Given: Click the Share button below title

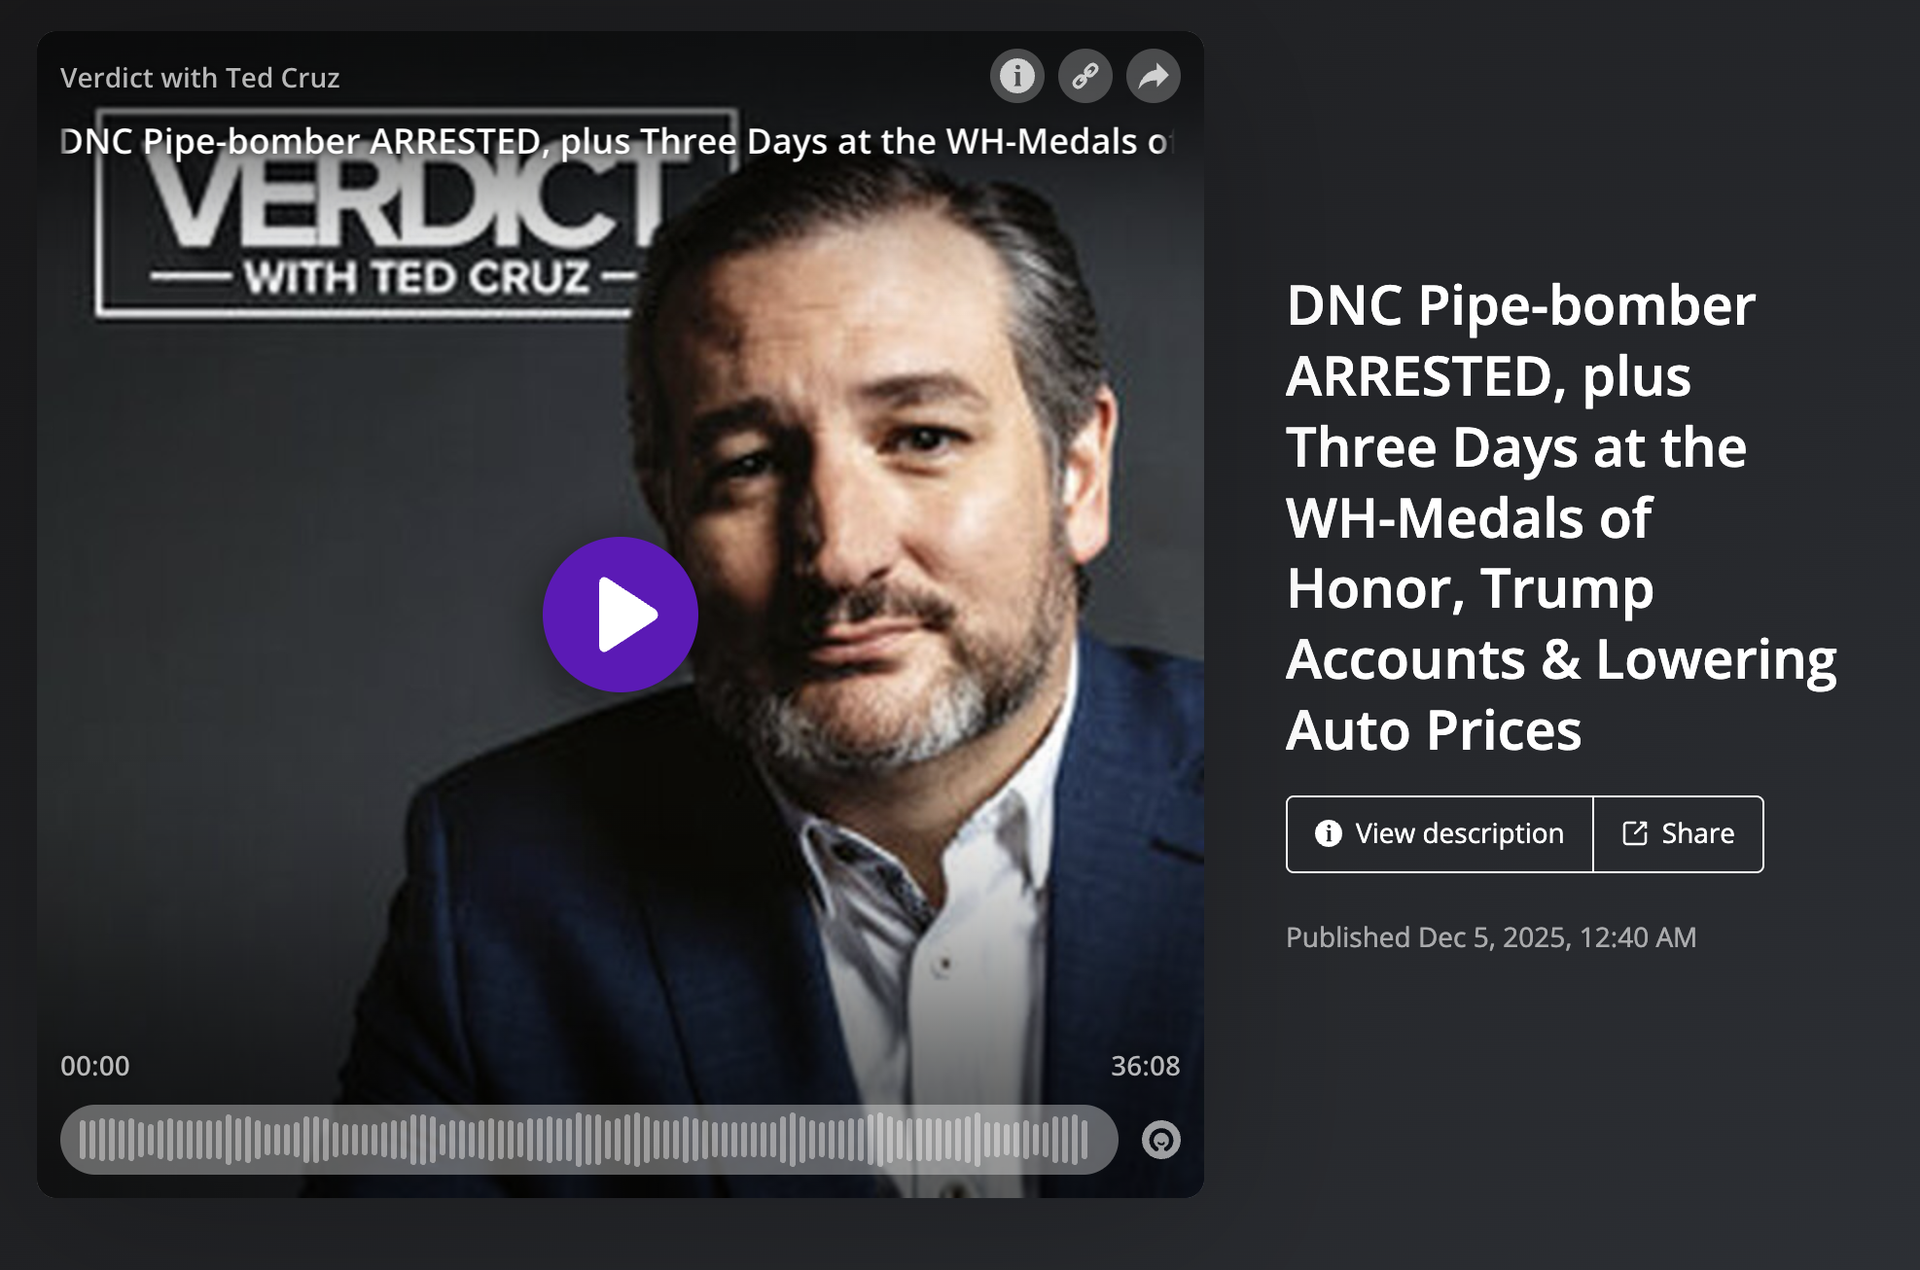Looking at the screenshot, I should pyautogui.click(x=1678, y=834).
